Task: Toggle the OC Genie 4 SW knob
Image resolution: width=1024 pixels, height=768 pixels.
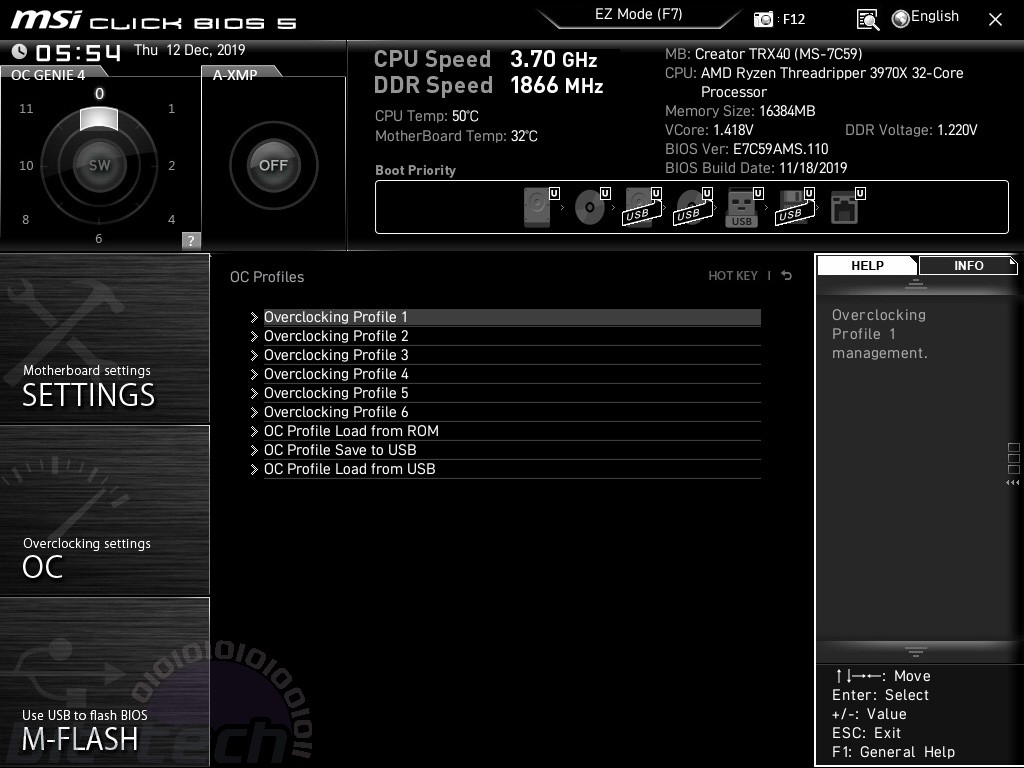Action: [99, 165]
